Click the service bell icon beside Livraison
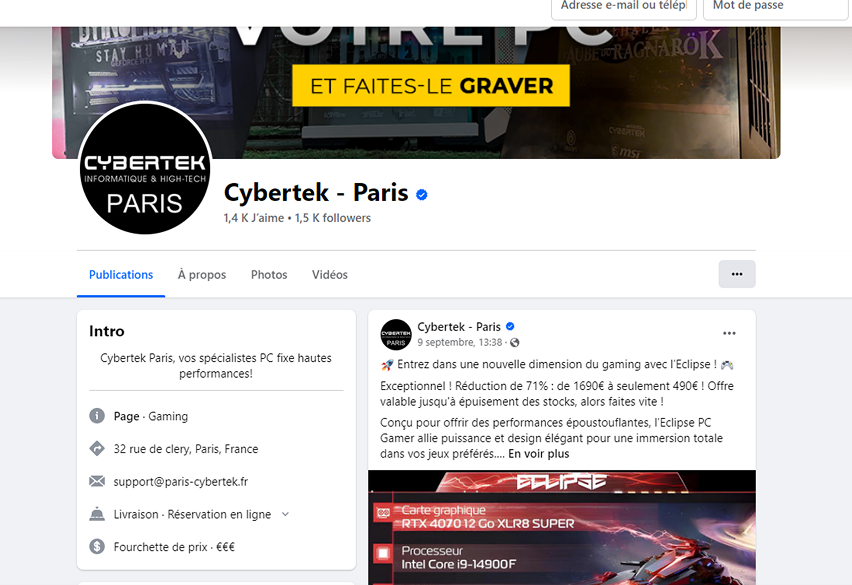852x585 pixels. pyautogui.click(x=97, y=514)
